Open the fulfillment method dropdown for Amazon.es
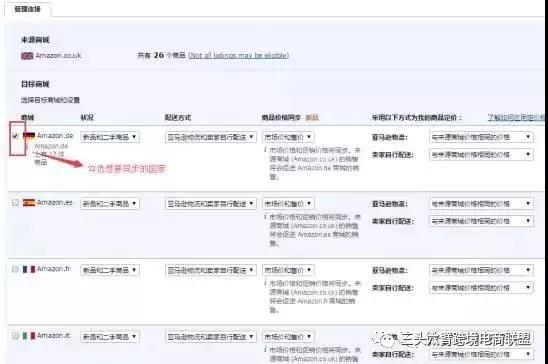548x364 pixels. (x=211, y=203)
